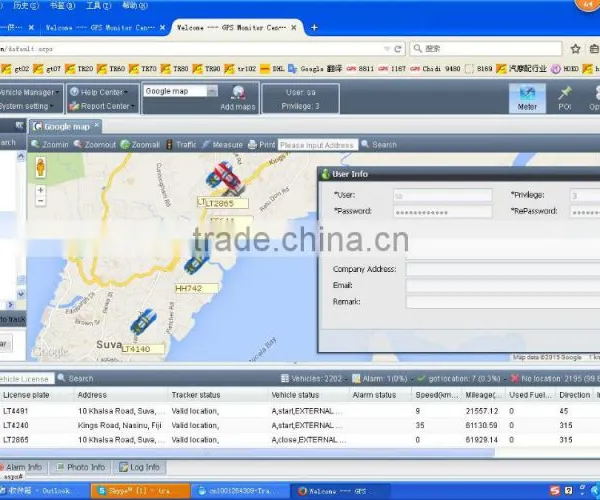Open a new browser tab
This screenshot has width=600, height=500.
tap(314, 28)
